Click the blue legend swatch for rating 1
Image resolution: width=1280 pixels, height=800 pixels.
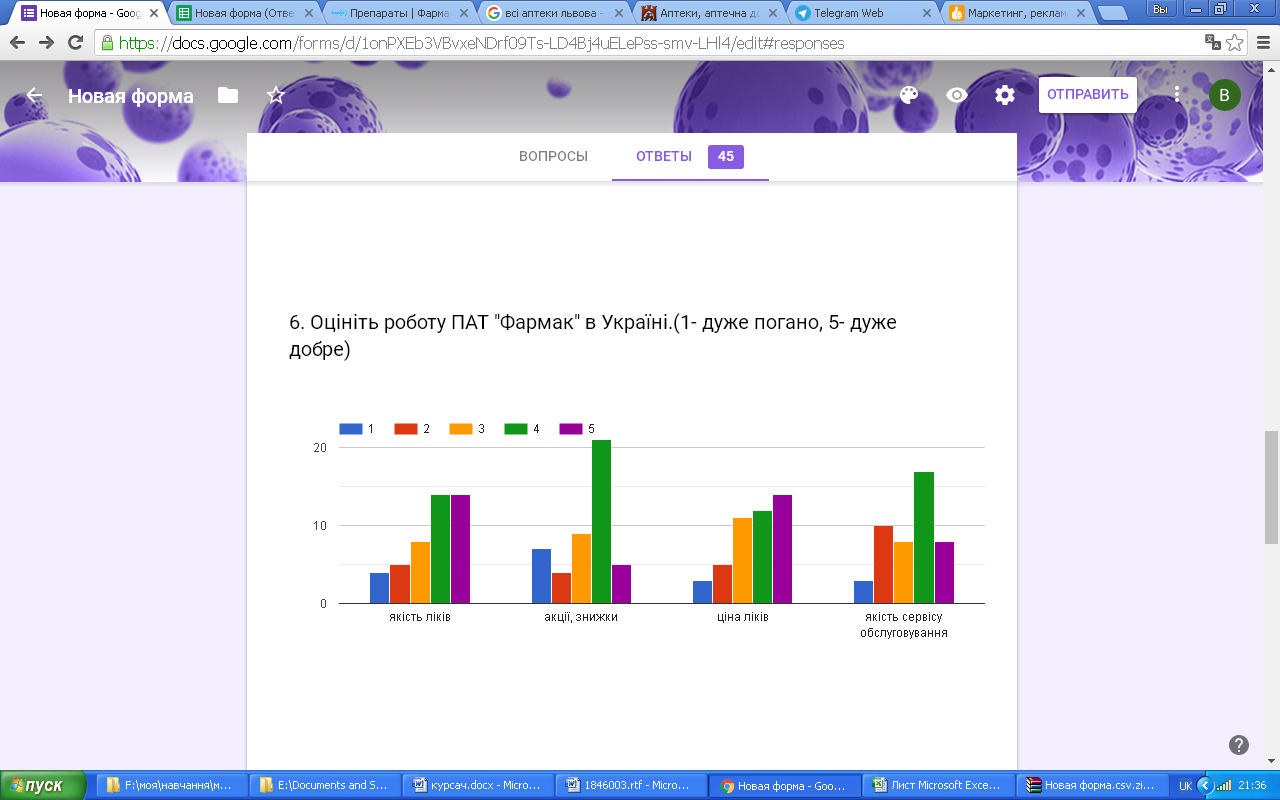point(350,429)
